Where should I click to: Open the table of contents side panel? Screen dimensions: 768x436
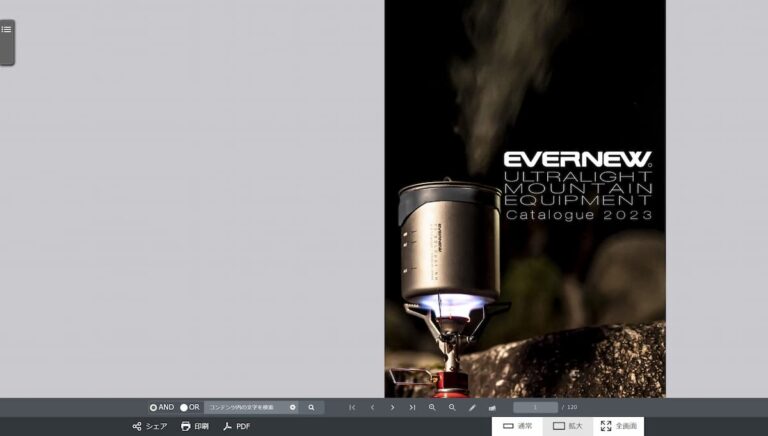tap(6, 30)
